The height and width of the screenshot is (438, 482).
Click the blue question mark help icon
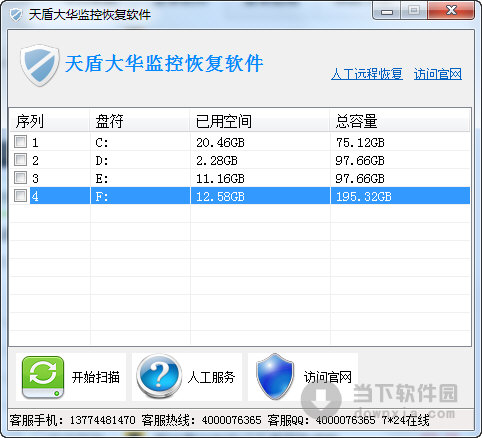tap(159, 377)
